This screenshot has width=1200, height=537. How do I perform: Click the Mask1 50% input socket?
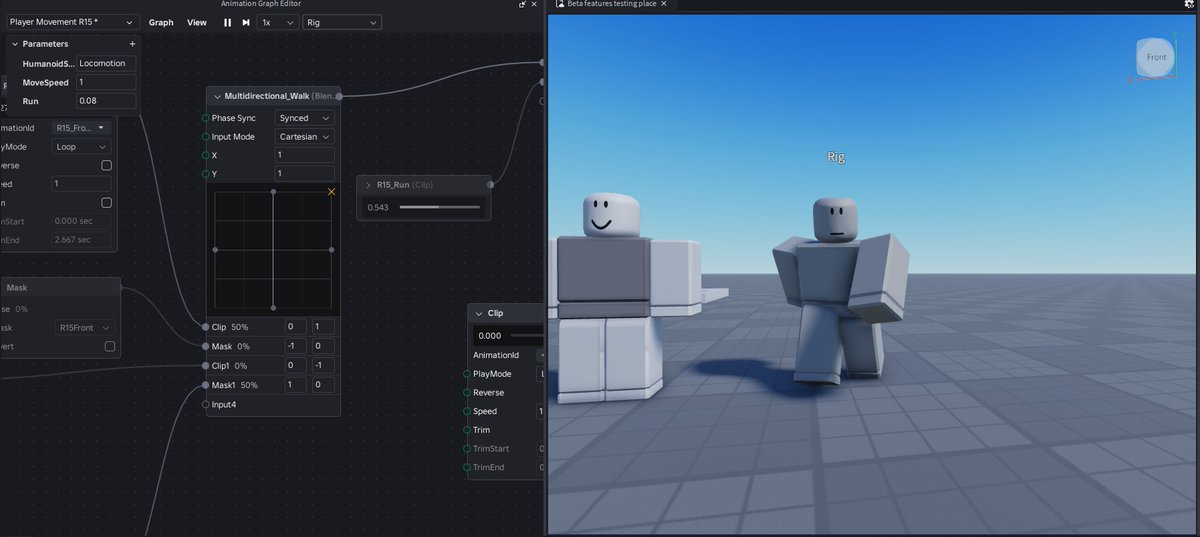(206, 385)
